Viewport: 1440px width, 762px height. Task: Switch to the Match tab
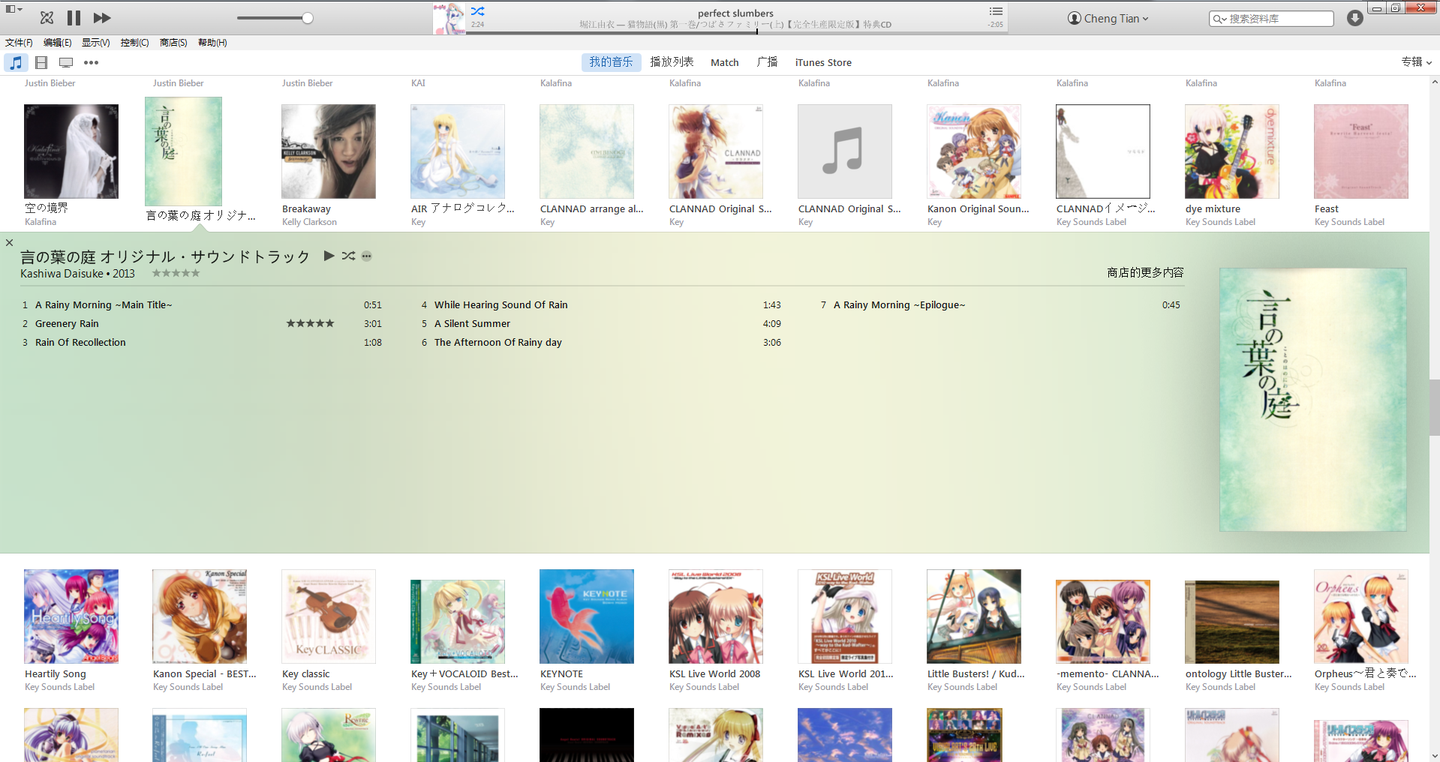[725, 62]
